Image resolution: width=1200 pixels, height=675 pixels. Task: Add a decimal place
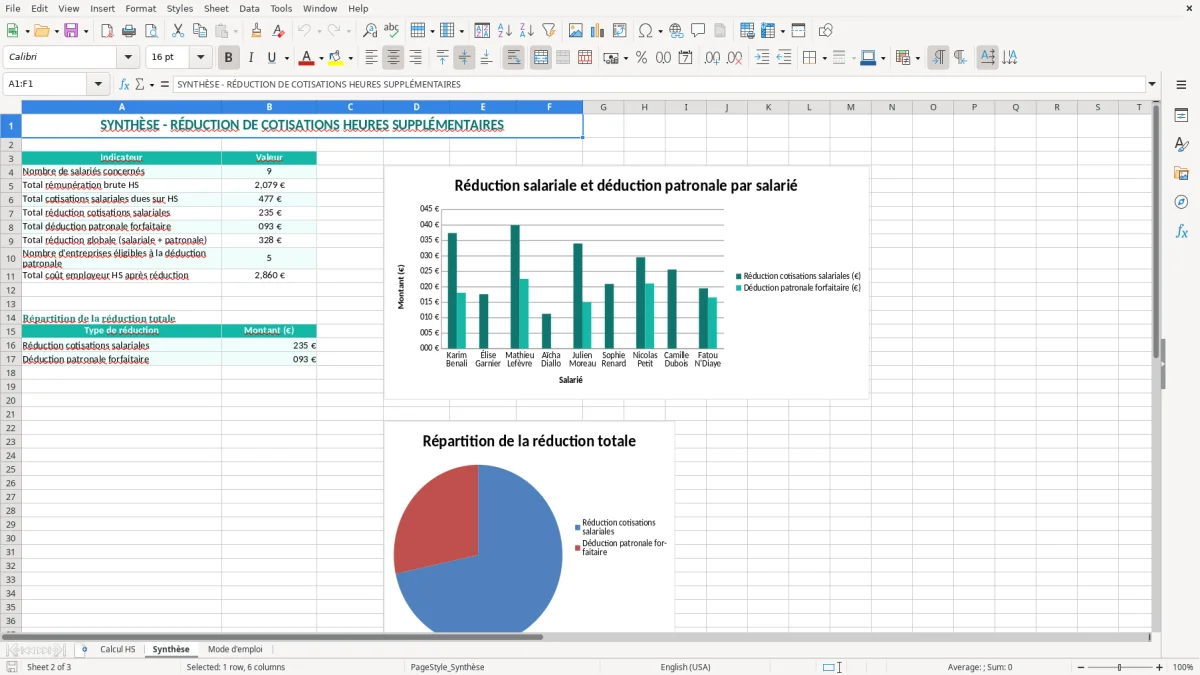(x=712, y=58)
